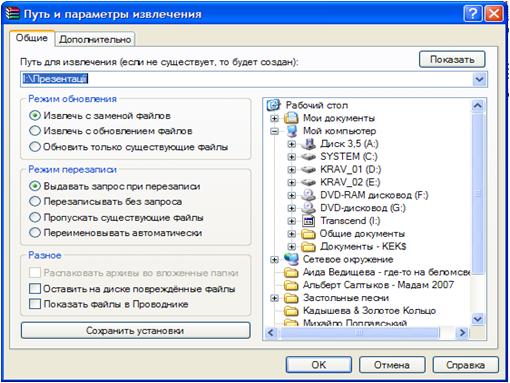
Task: Click the tree's scroll-left arrow
Action: pos(271,332)
